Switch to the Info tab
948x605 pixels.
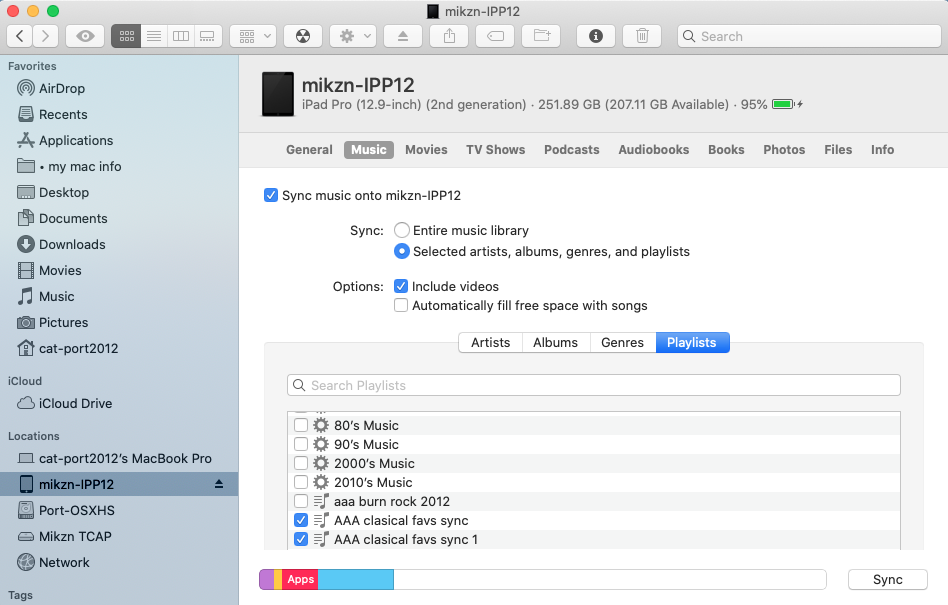pos(882,150)
